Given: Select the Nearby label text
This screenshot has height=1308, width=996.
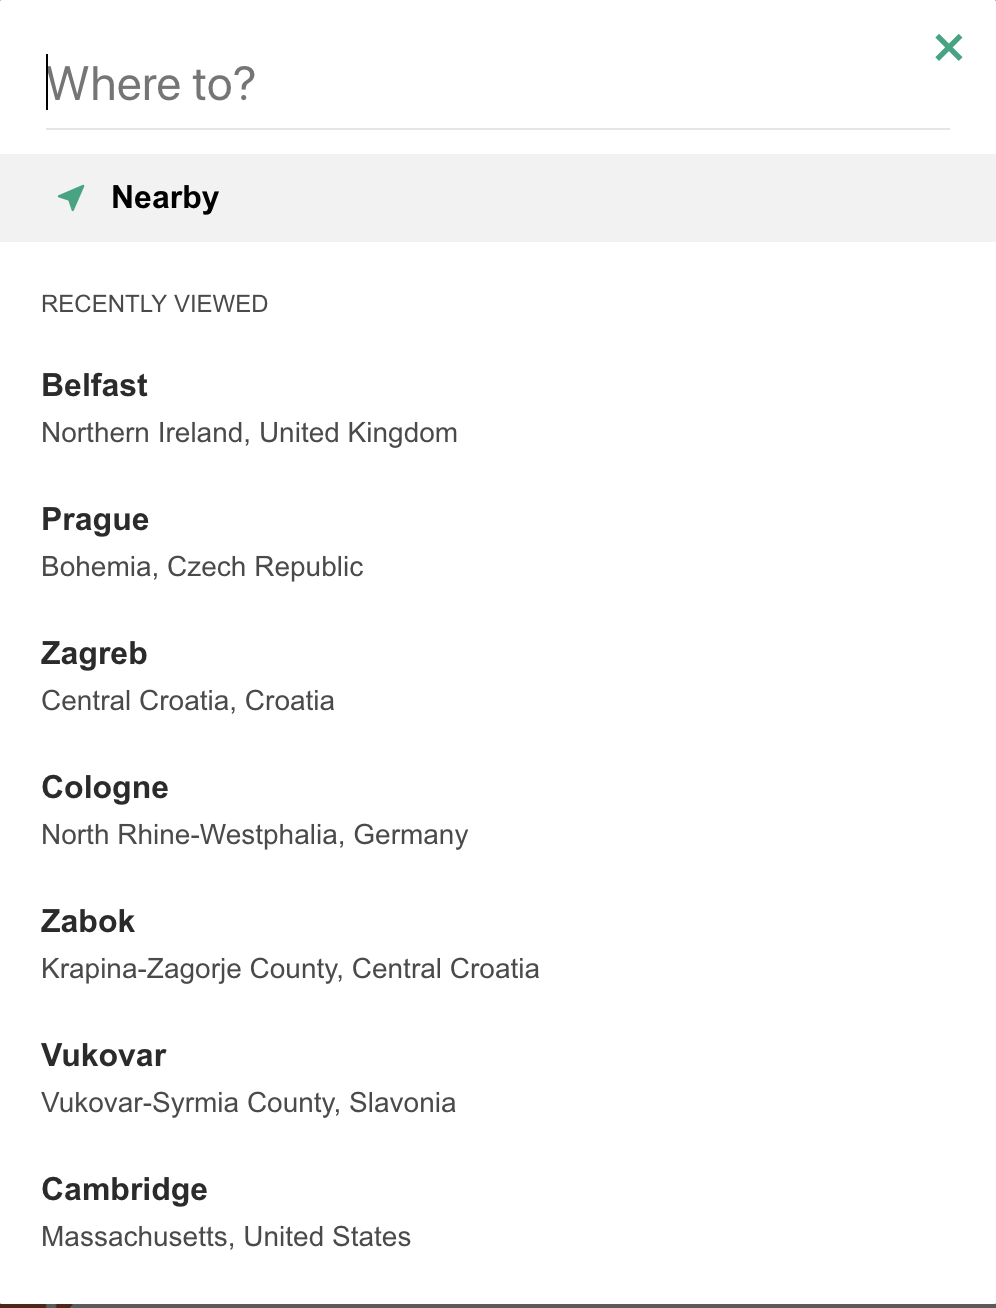Looking at the screenshot, I should (x=165, y=198).
